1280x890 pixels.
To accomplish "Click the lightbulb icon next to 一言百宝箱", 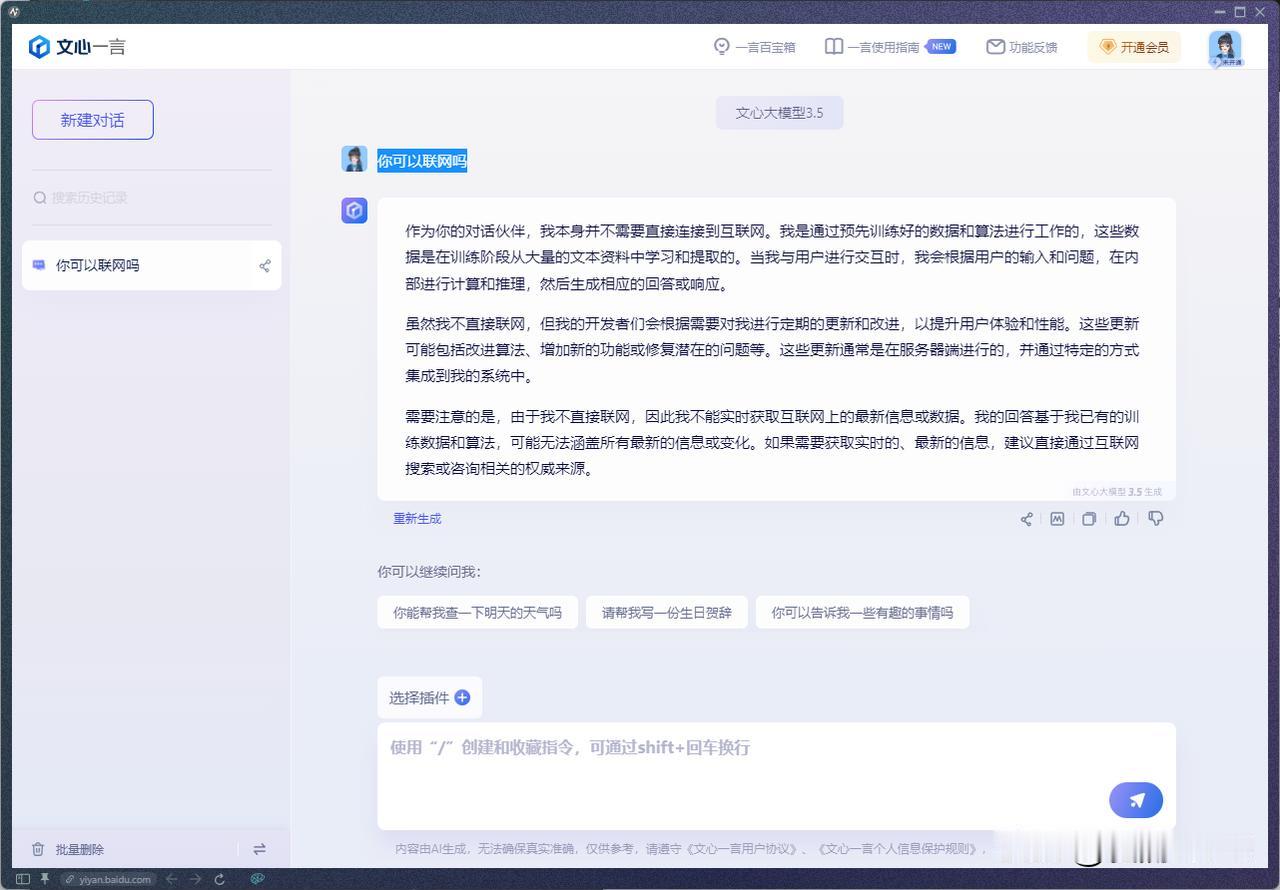I will 722,47.
